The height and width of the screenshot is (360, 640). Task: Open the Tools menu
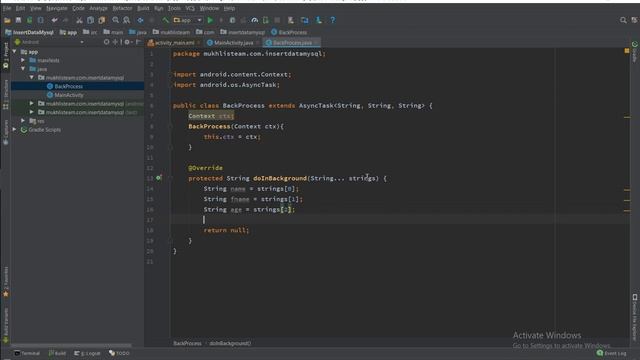(174, 8)
